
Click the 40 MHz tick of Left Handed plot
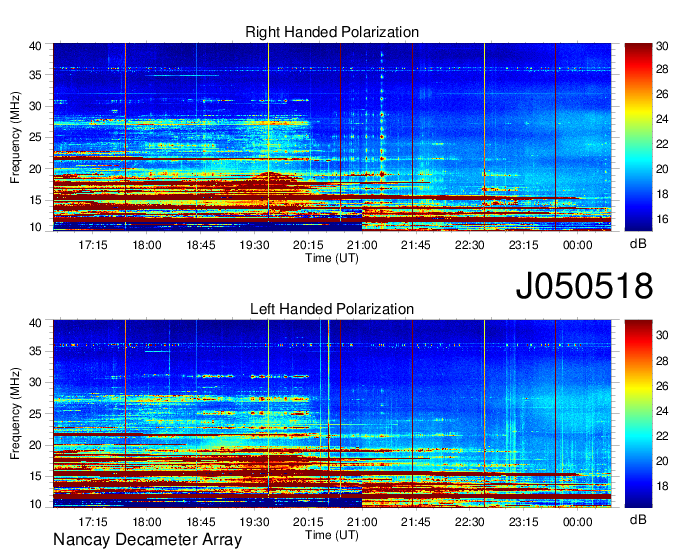tap(35, 323)
